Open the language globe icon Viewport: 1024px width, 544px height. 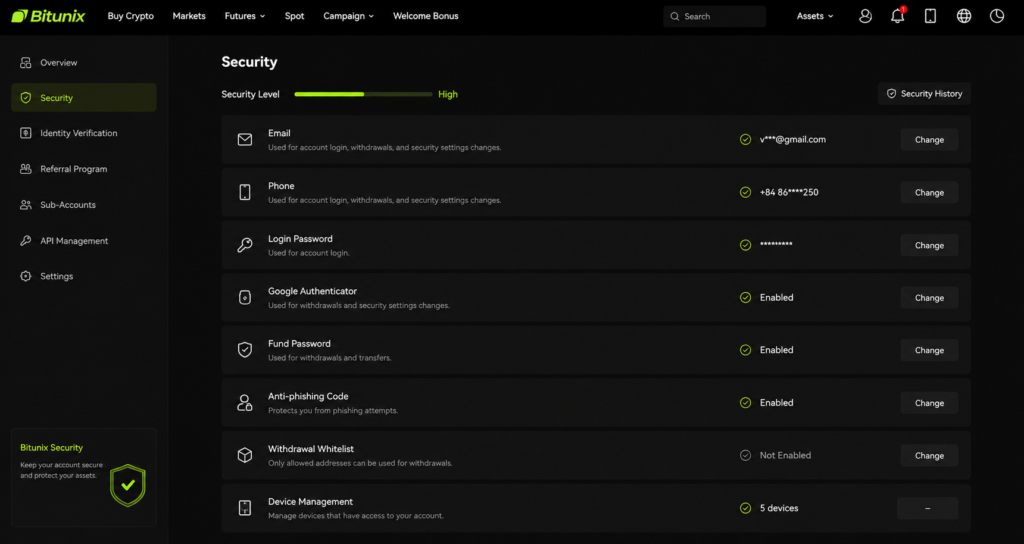(x=964, y=16)
